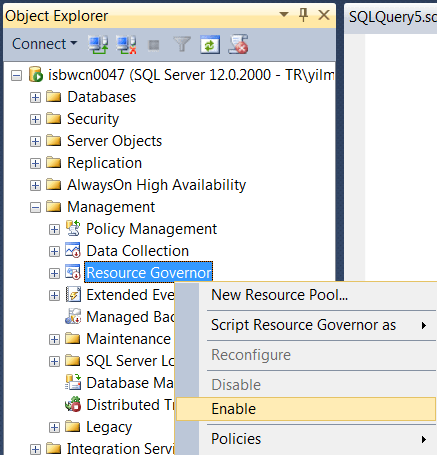The height and width of the screenshot is (455, 437).
Task: Select the Security tree item
Action: point(93,119)
